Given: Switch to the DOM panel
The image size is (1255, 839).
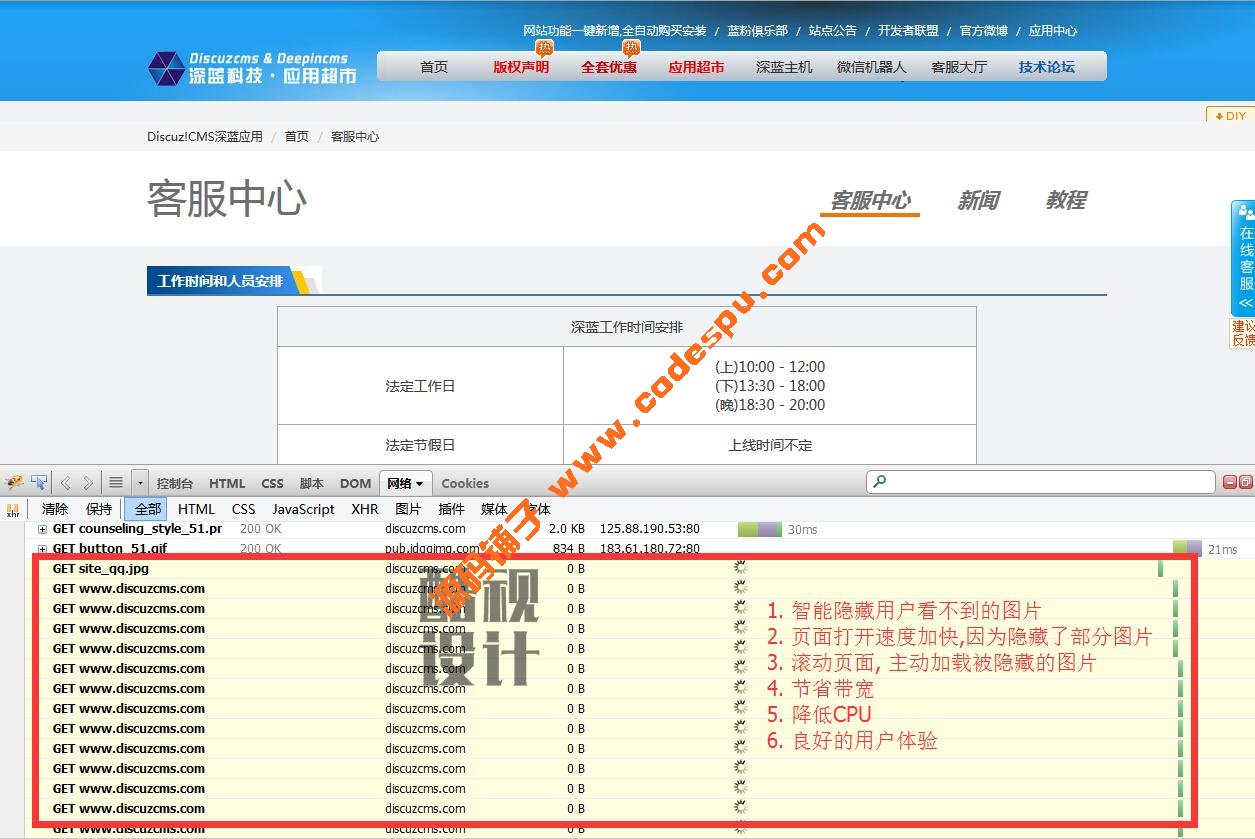Looking at the screenshot, I should (355, 483).
